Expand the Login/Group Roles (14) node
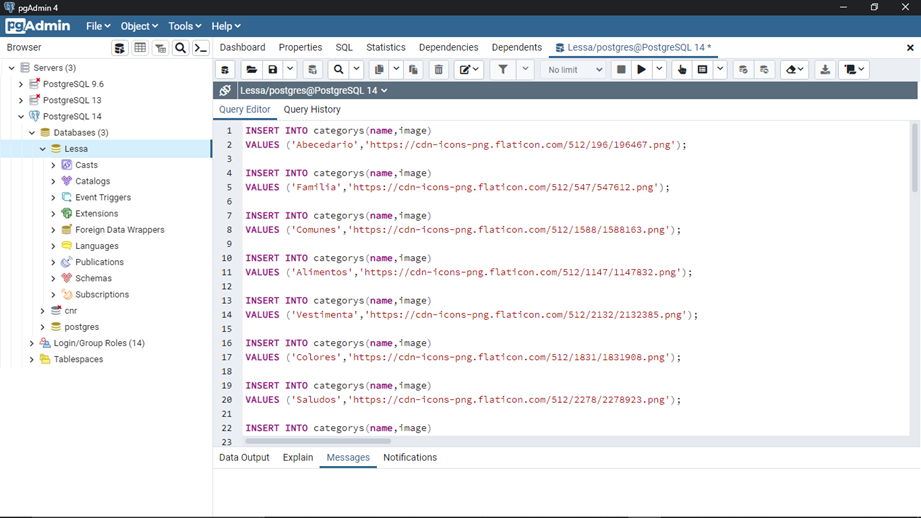Viewport: 921px width, 518px height. point(32,343)
